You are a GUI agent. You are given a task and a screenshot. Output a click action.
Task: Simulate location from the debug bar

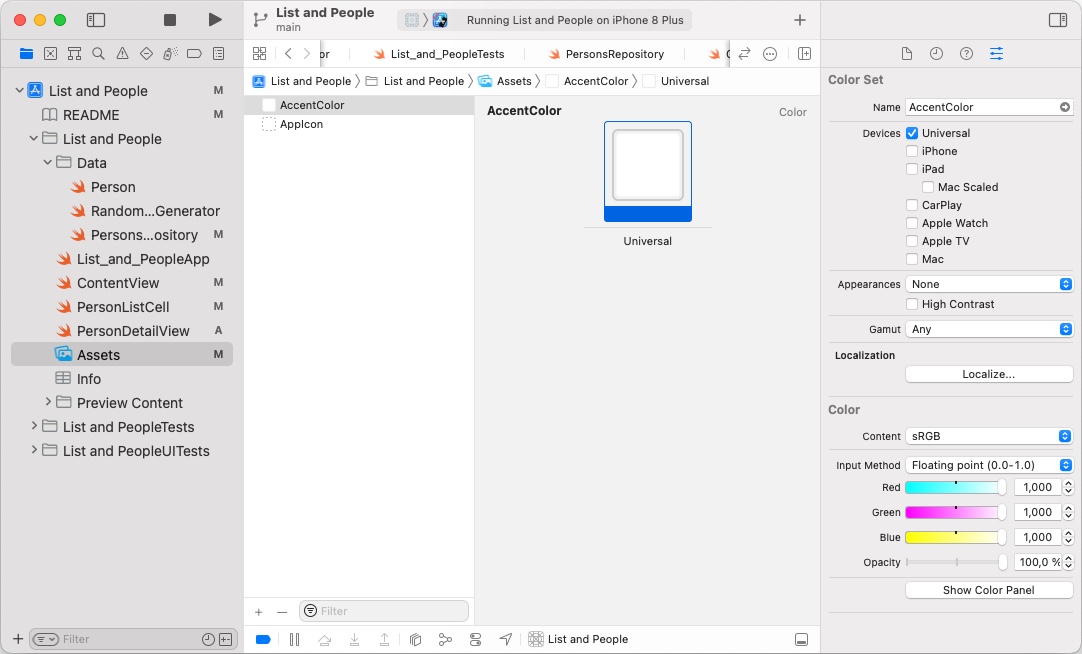pos(506,640)
